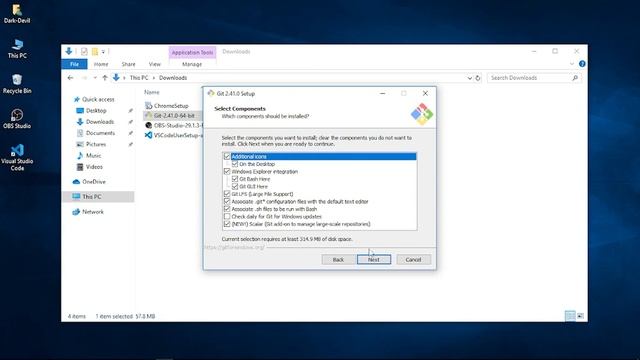The width and height of the screenshot is (640, 360).
Task: Click the Explorer help question mark icon
Action: pyautogui.click(x=582, y=64)
